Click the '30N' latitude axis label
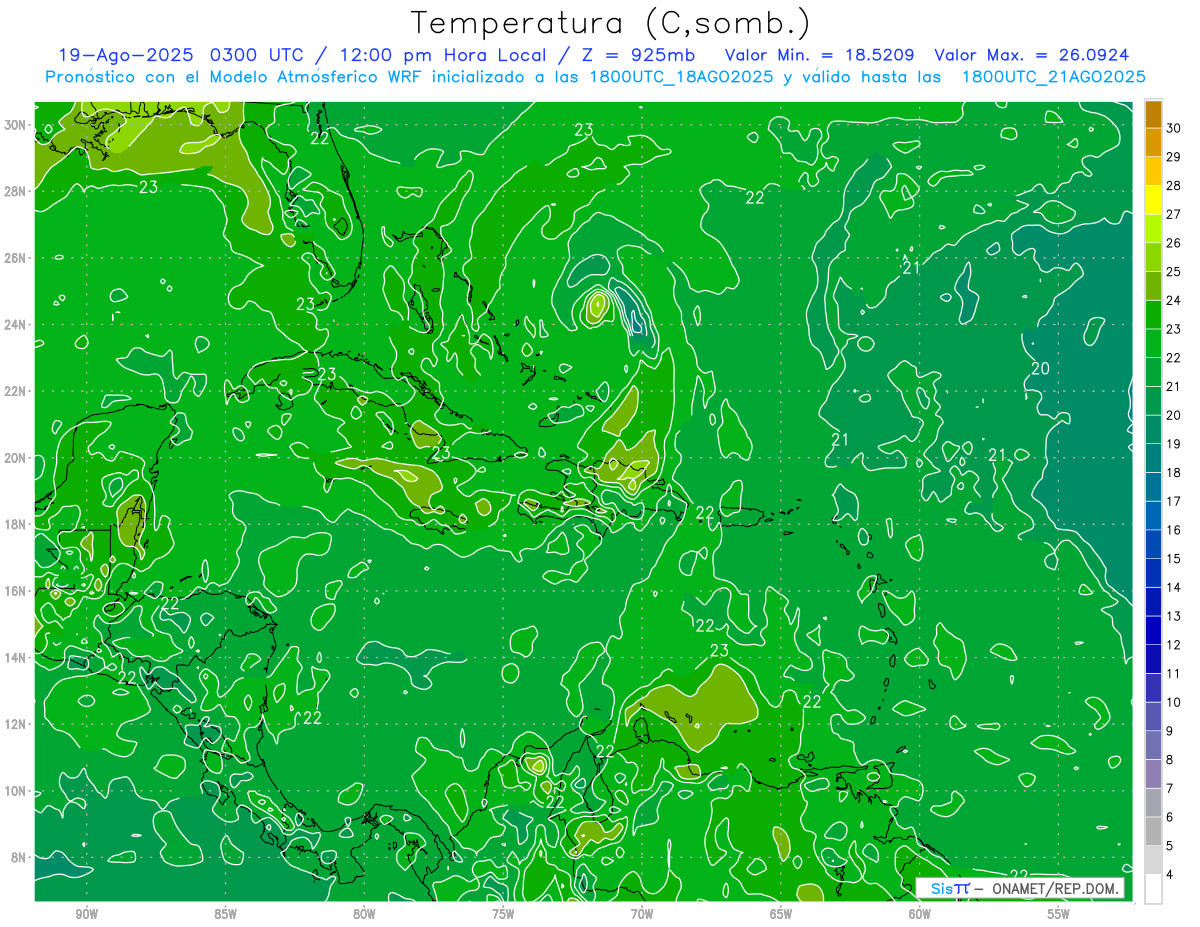The width and height of the screenshot is (1200, 927). click(16, 125)
